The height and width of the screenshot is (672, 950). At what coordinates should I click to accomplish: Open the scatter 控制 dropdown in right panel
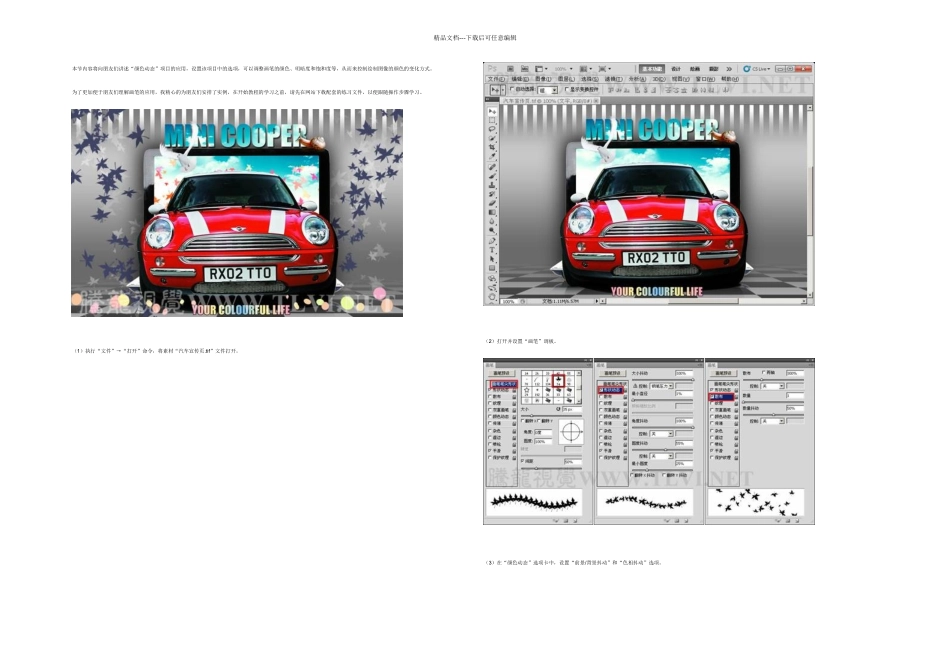pyautogui.click(x=773, y=386)
